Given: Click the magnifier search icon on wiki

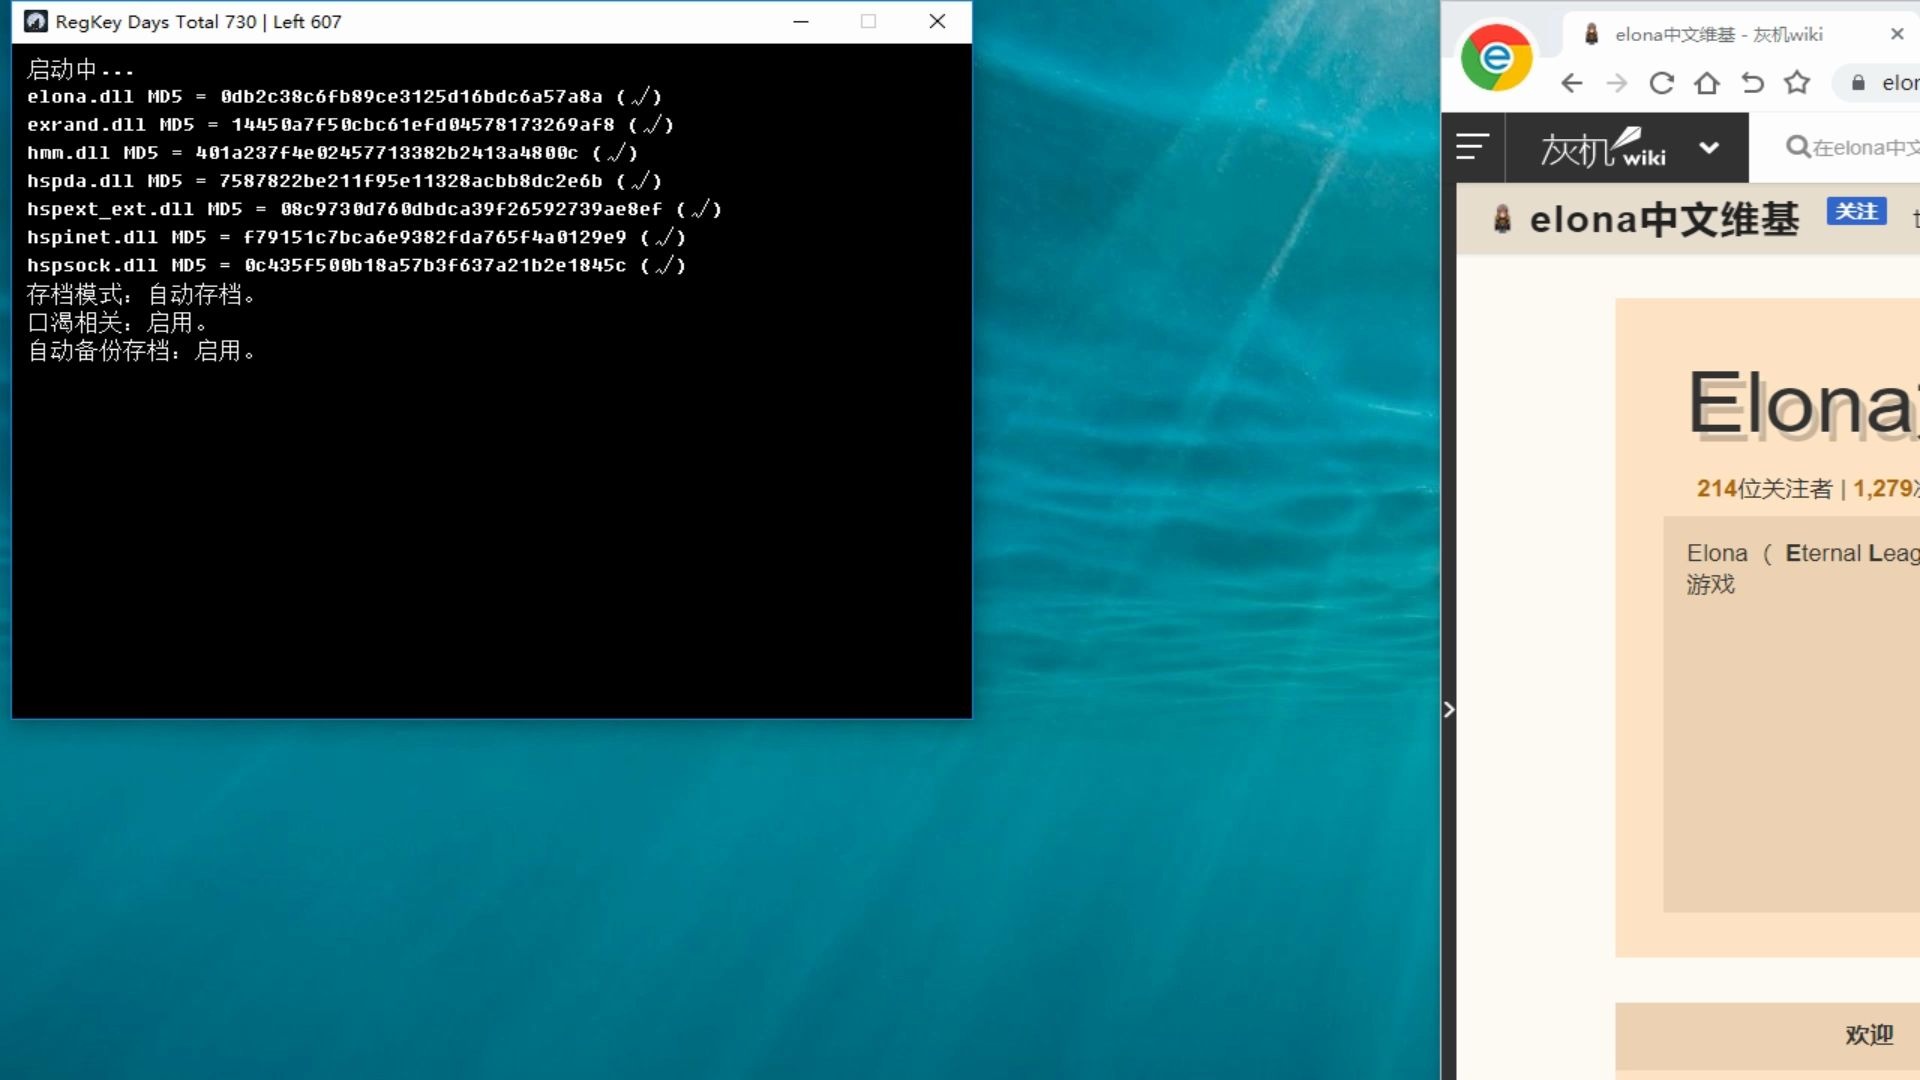Looking at the screenshot, I should [1797, 147].
